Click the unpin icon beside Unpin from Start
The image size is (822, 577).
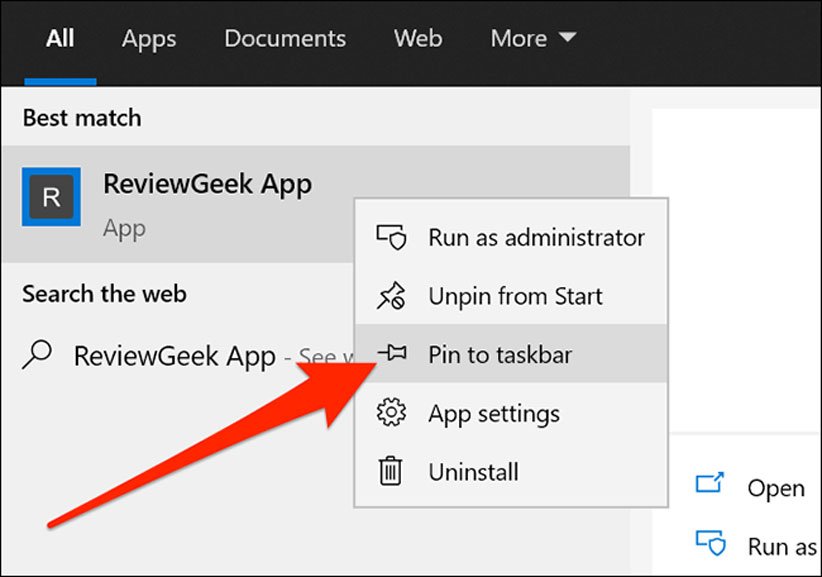pyautogui.click(x=390, y=296)
